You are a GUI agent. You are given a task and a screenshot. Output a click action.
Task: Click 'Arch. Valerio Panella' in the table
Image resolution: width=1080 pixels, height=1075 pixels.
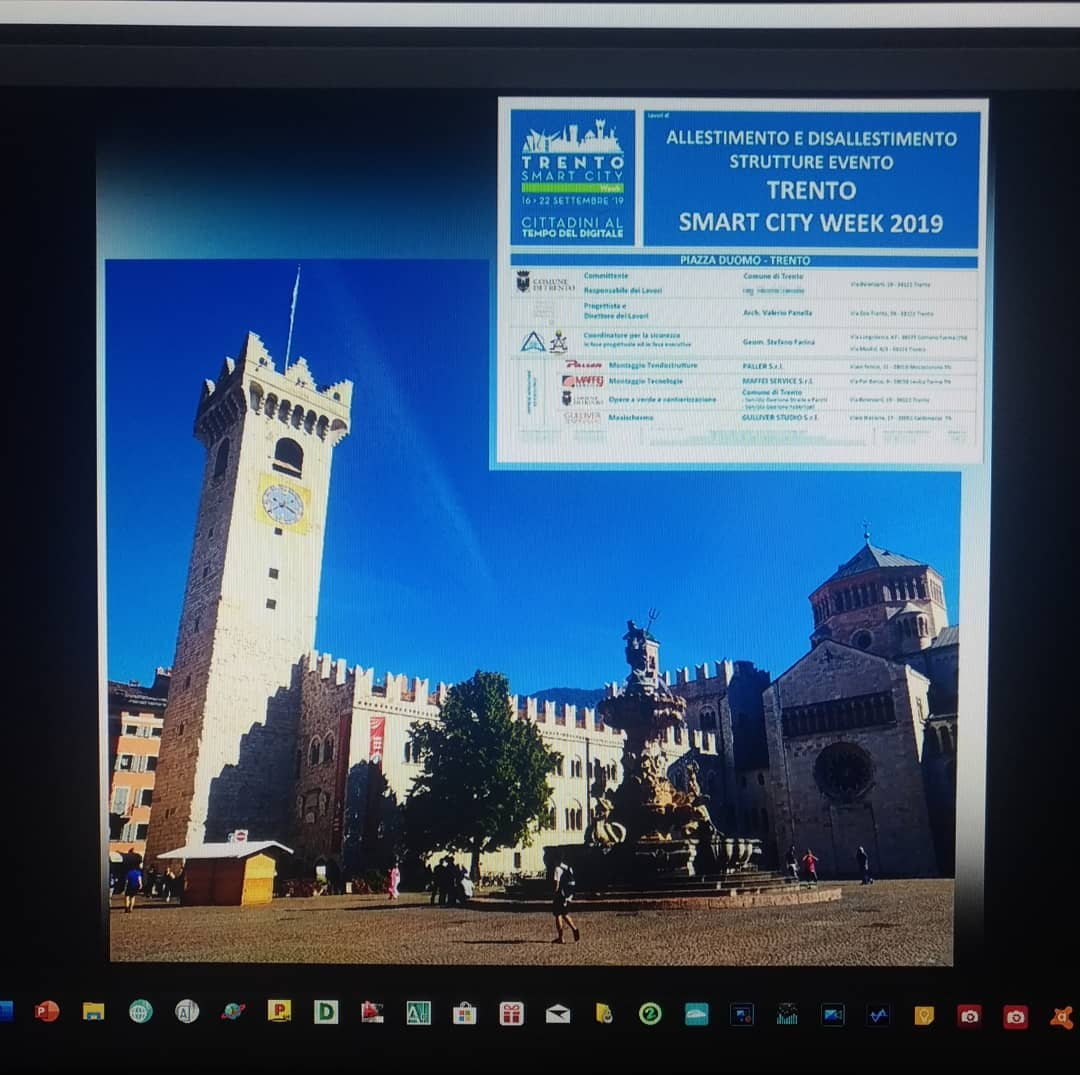[777, 313]
